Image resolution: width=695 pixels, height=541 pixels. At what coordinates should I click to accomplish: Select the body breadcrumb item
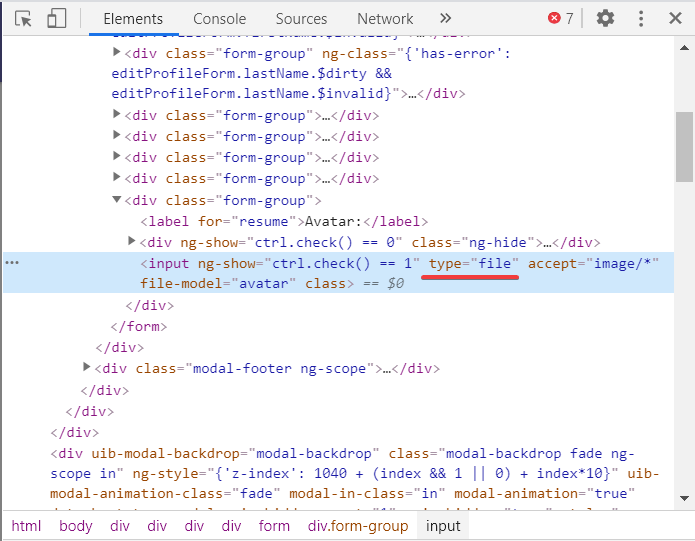coord(75,526)
